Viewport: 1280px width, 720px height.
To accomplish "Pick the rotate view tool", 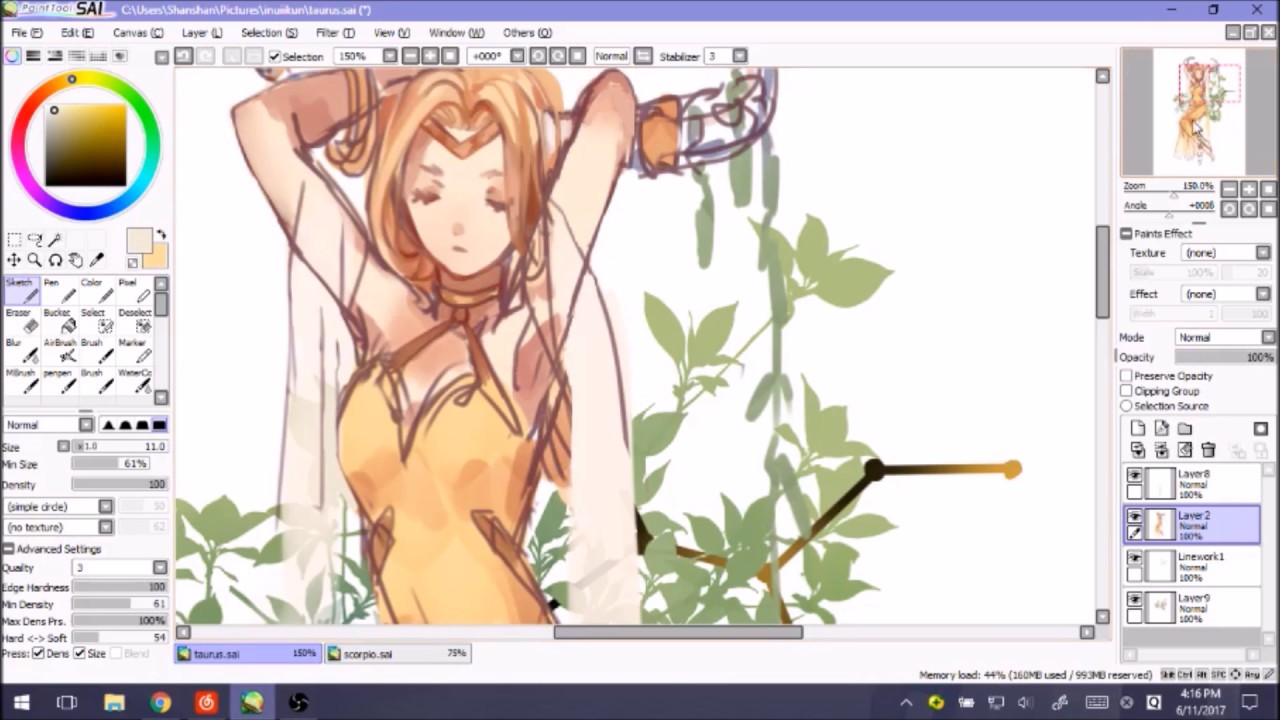I will [55, 260].
